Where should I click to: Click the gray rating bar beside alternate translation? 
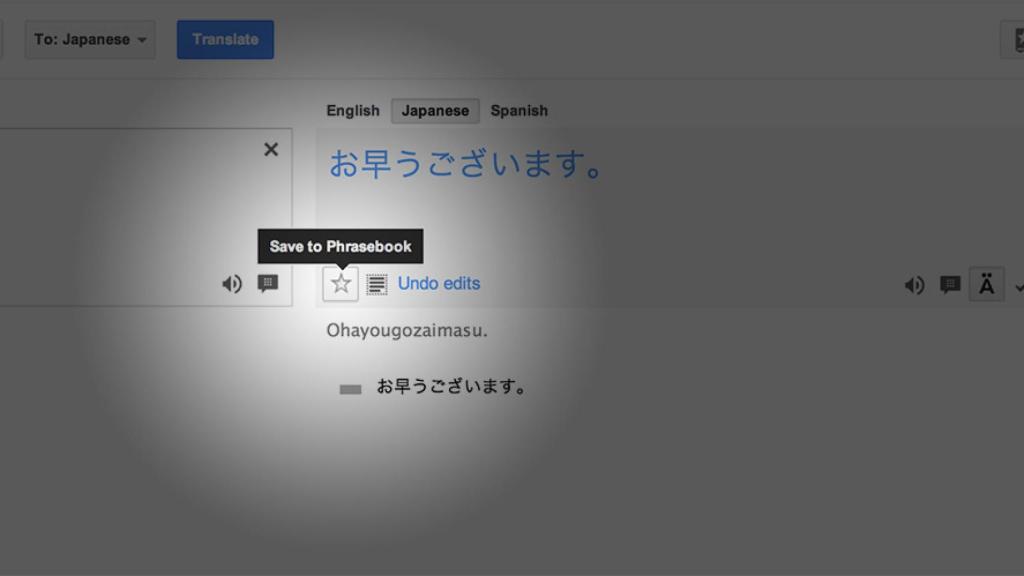[348, 387]
